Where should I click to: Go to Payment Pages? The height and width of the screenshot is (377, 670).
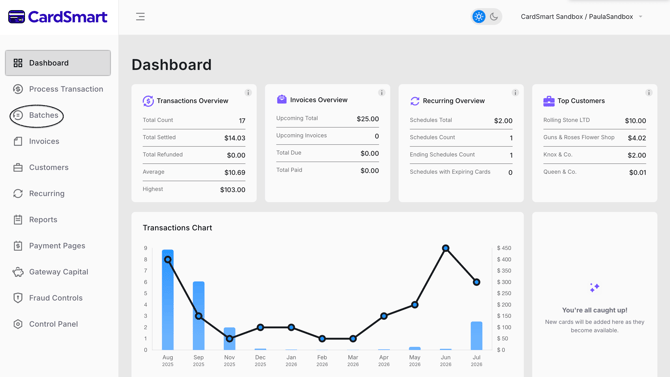pos(58,245)
